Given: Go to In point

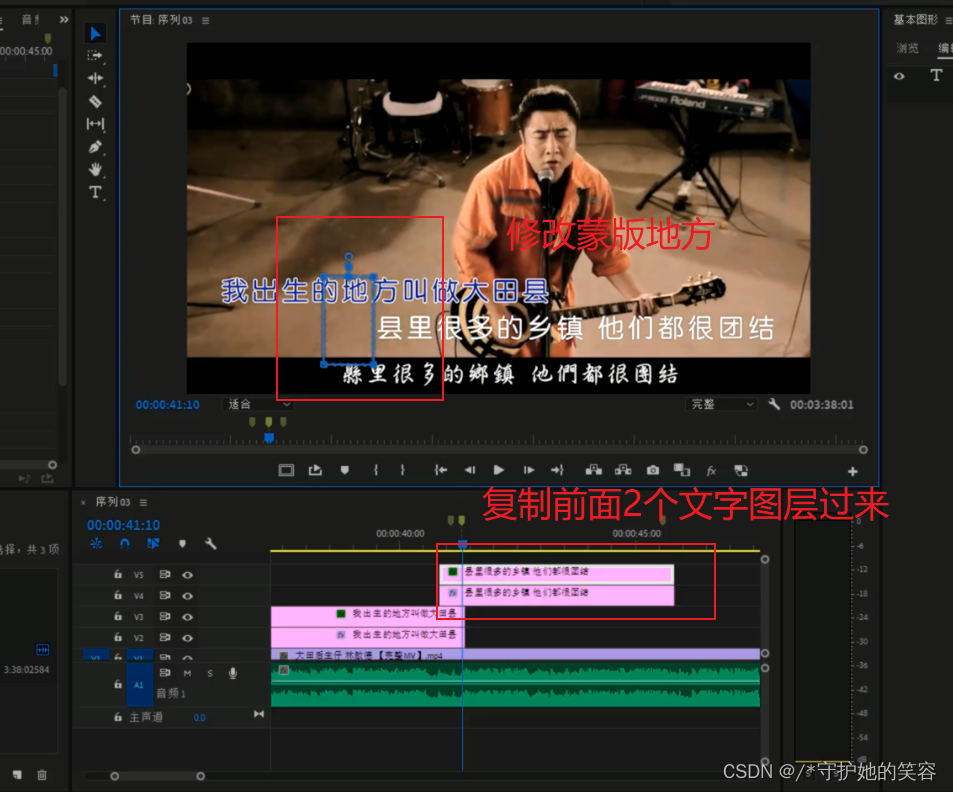Looking at the screenshot, I should 441,470.
